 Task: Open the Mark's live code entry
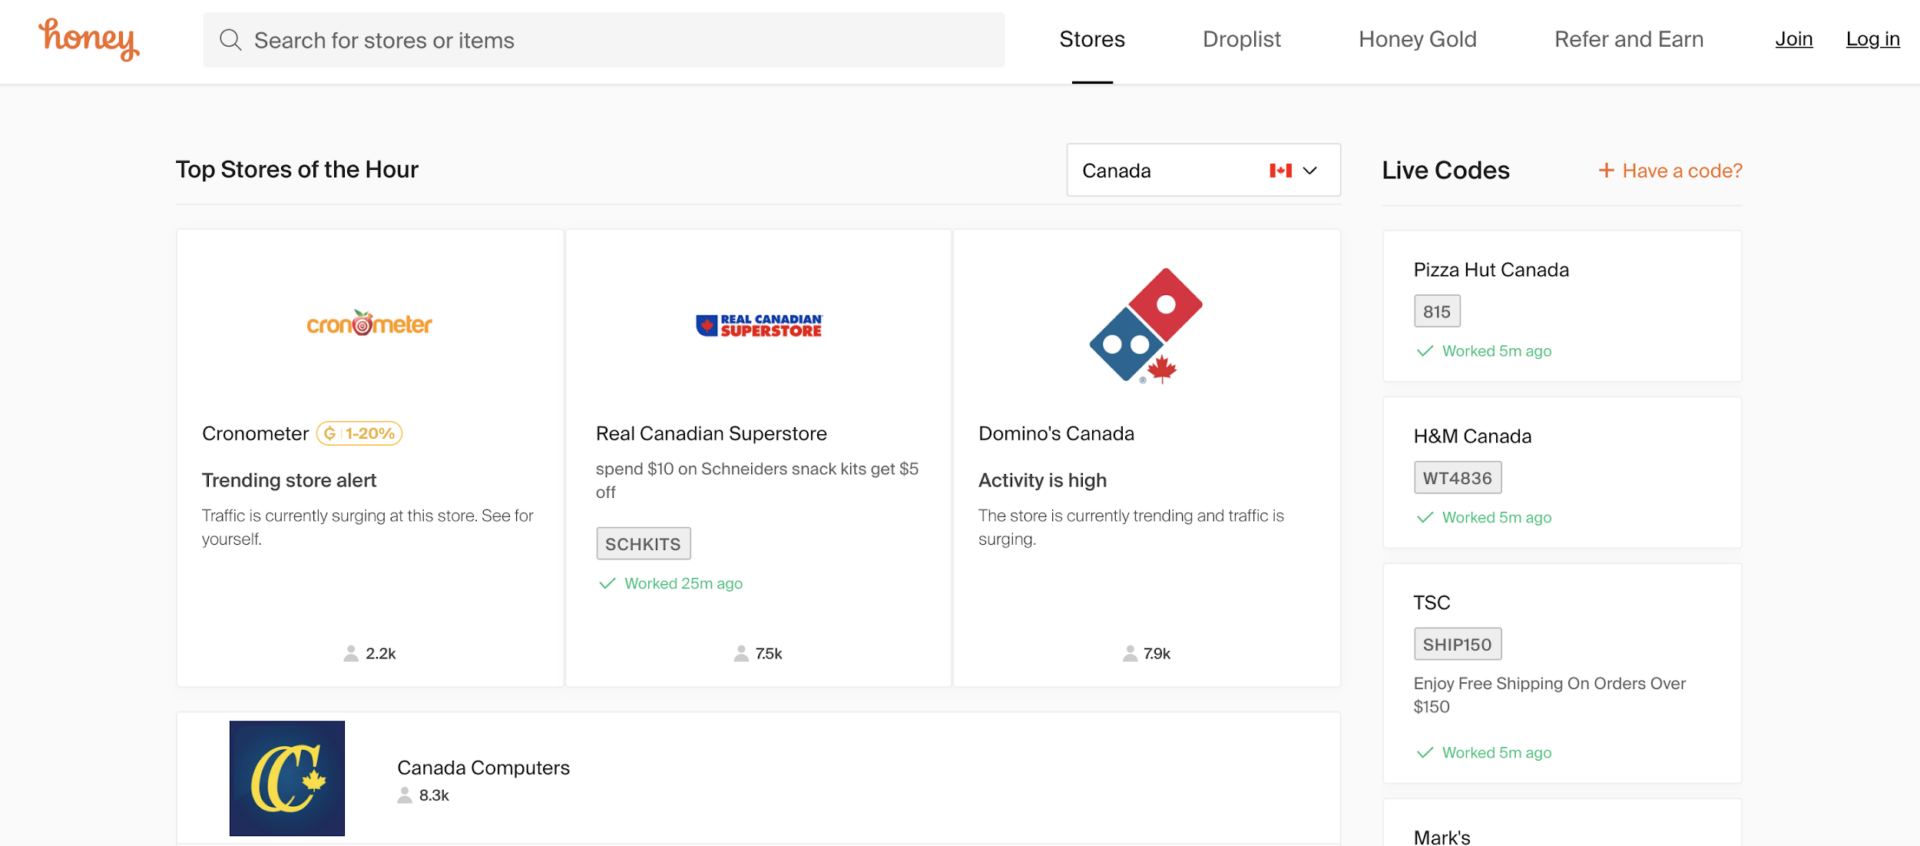(1441, 836)
